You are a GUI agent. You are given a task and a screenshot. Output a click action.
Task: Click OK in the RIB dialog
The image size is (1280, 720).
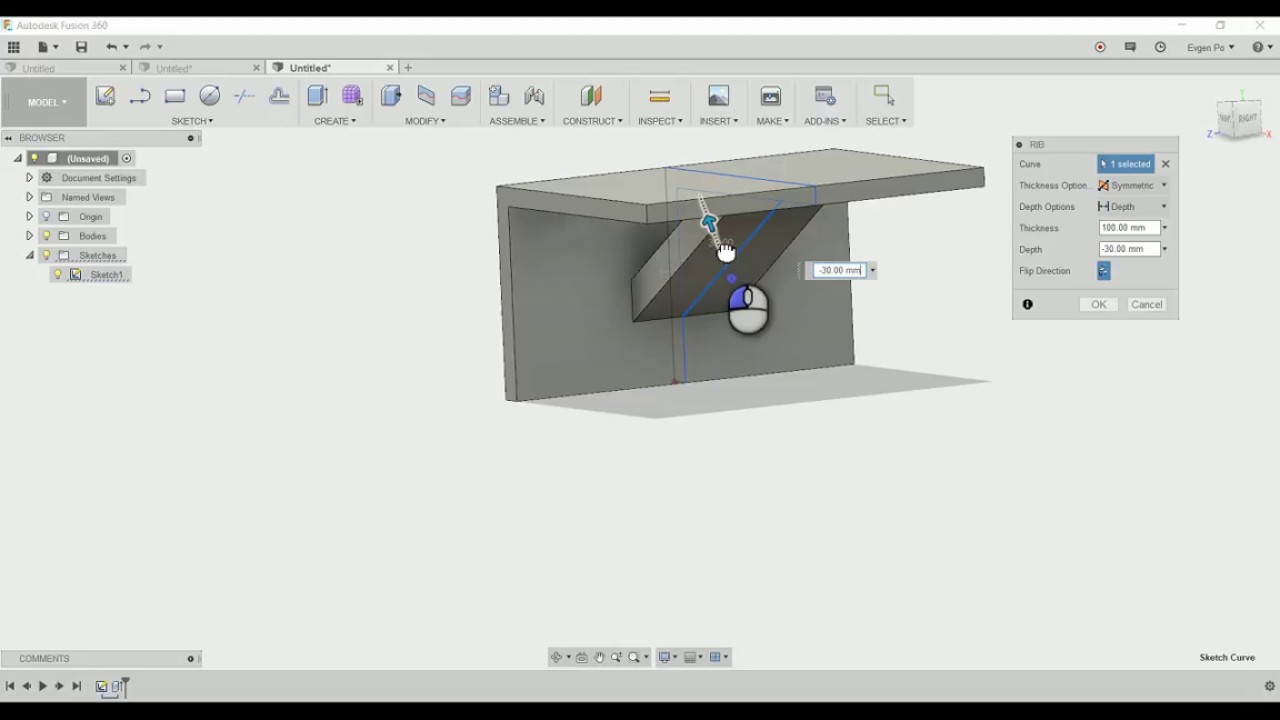1098,304
